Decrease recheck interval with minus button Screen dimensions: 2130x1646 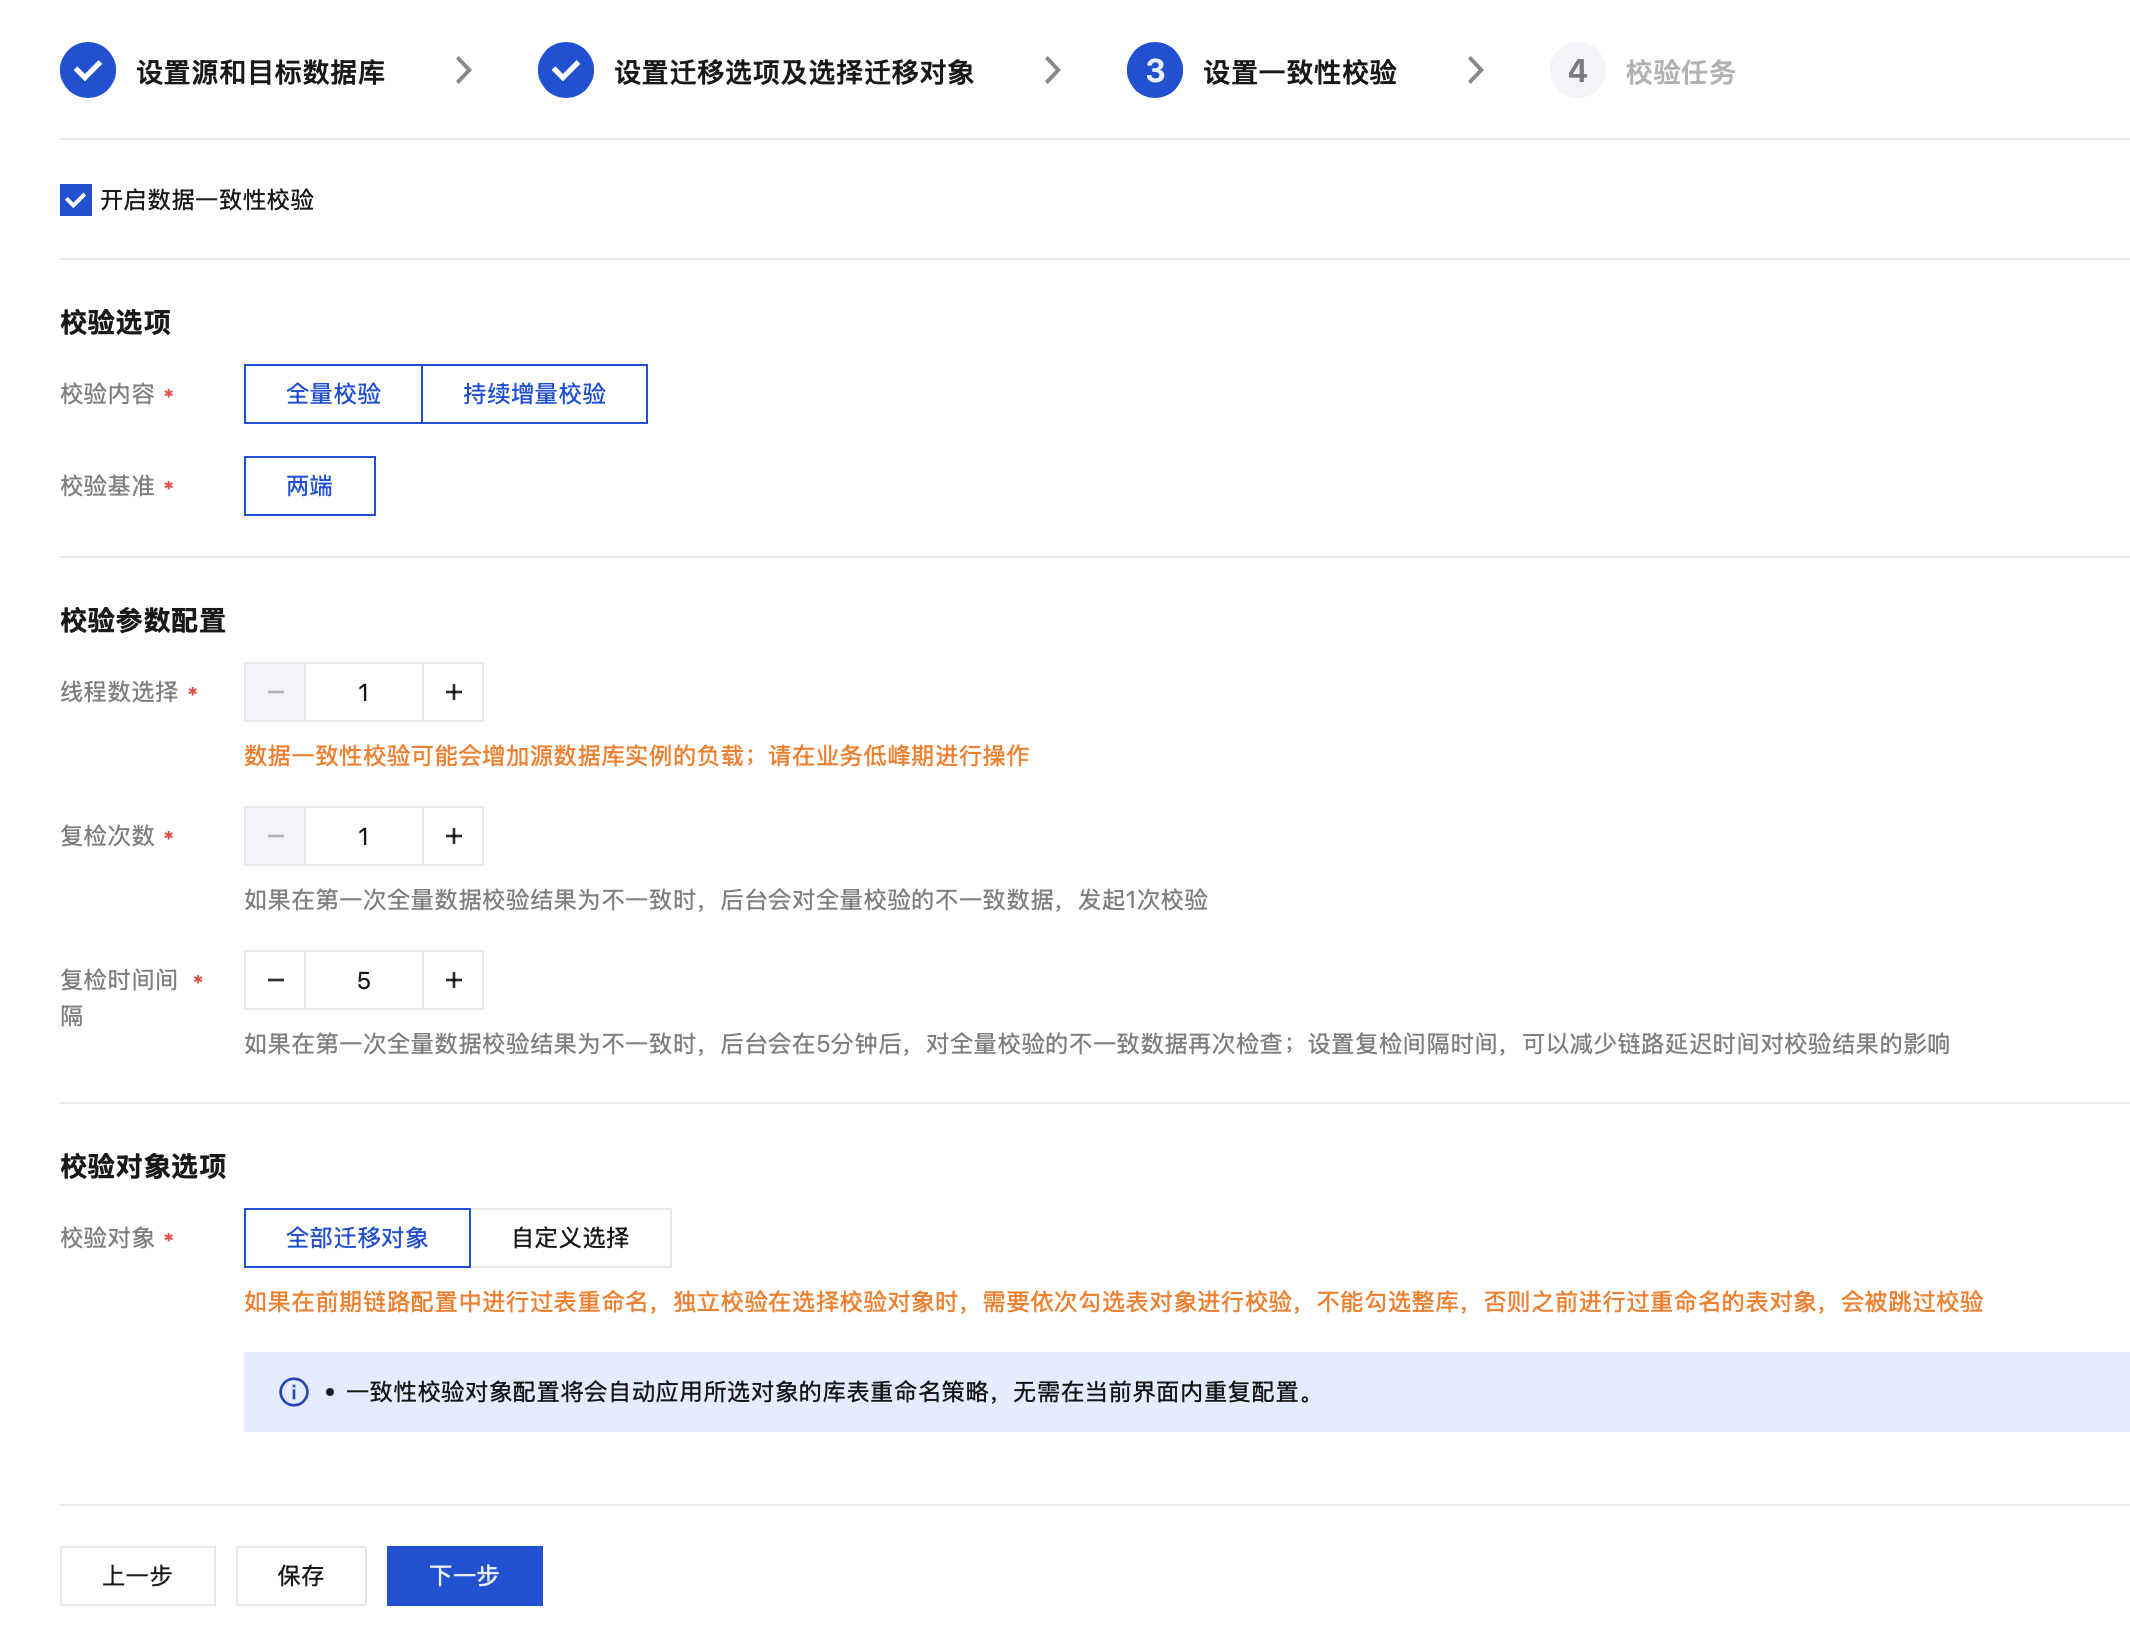(x=275, y=980)
